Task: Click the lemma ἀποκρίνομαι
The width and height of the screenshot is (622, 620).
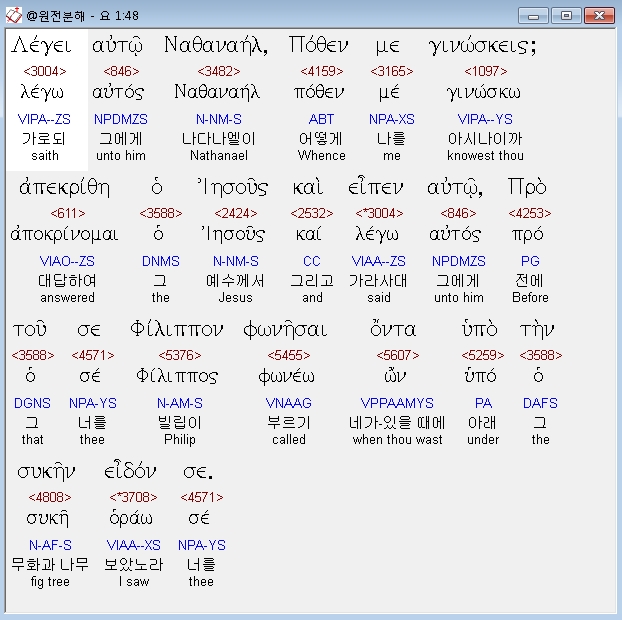Action: pyautogui.click(x=64, y=234)
